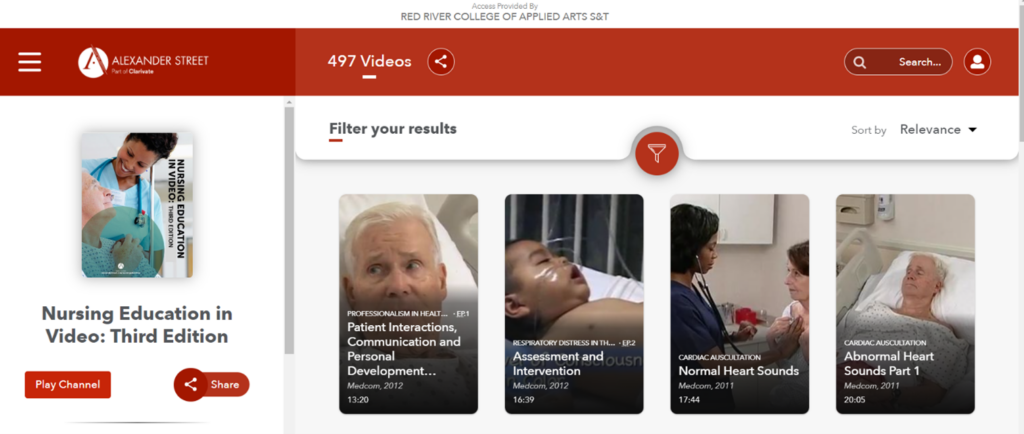Open the user account profile icon

[x=977, y=62]
